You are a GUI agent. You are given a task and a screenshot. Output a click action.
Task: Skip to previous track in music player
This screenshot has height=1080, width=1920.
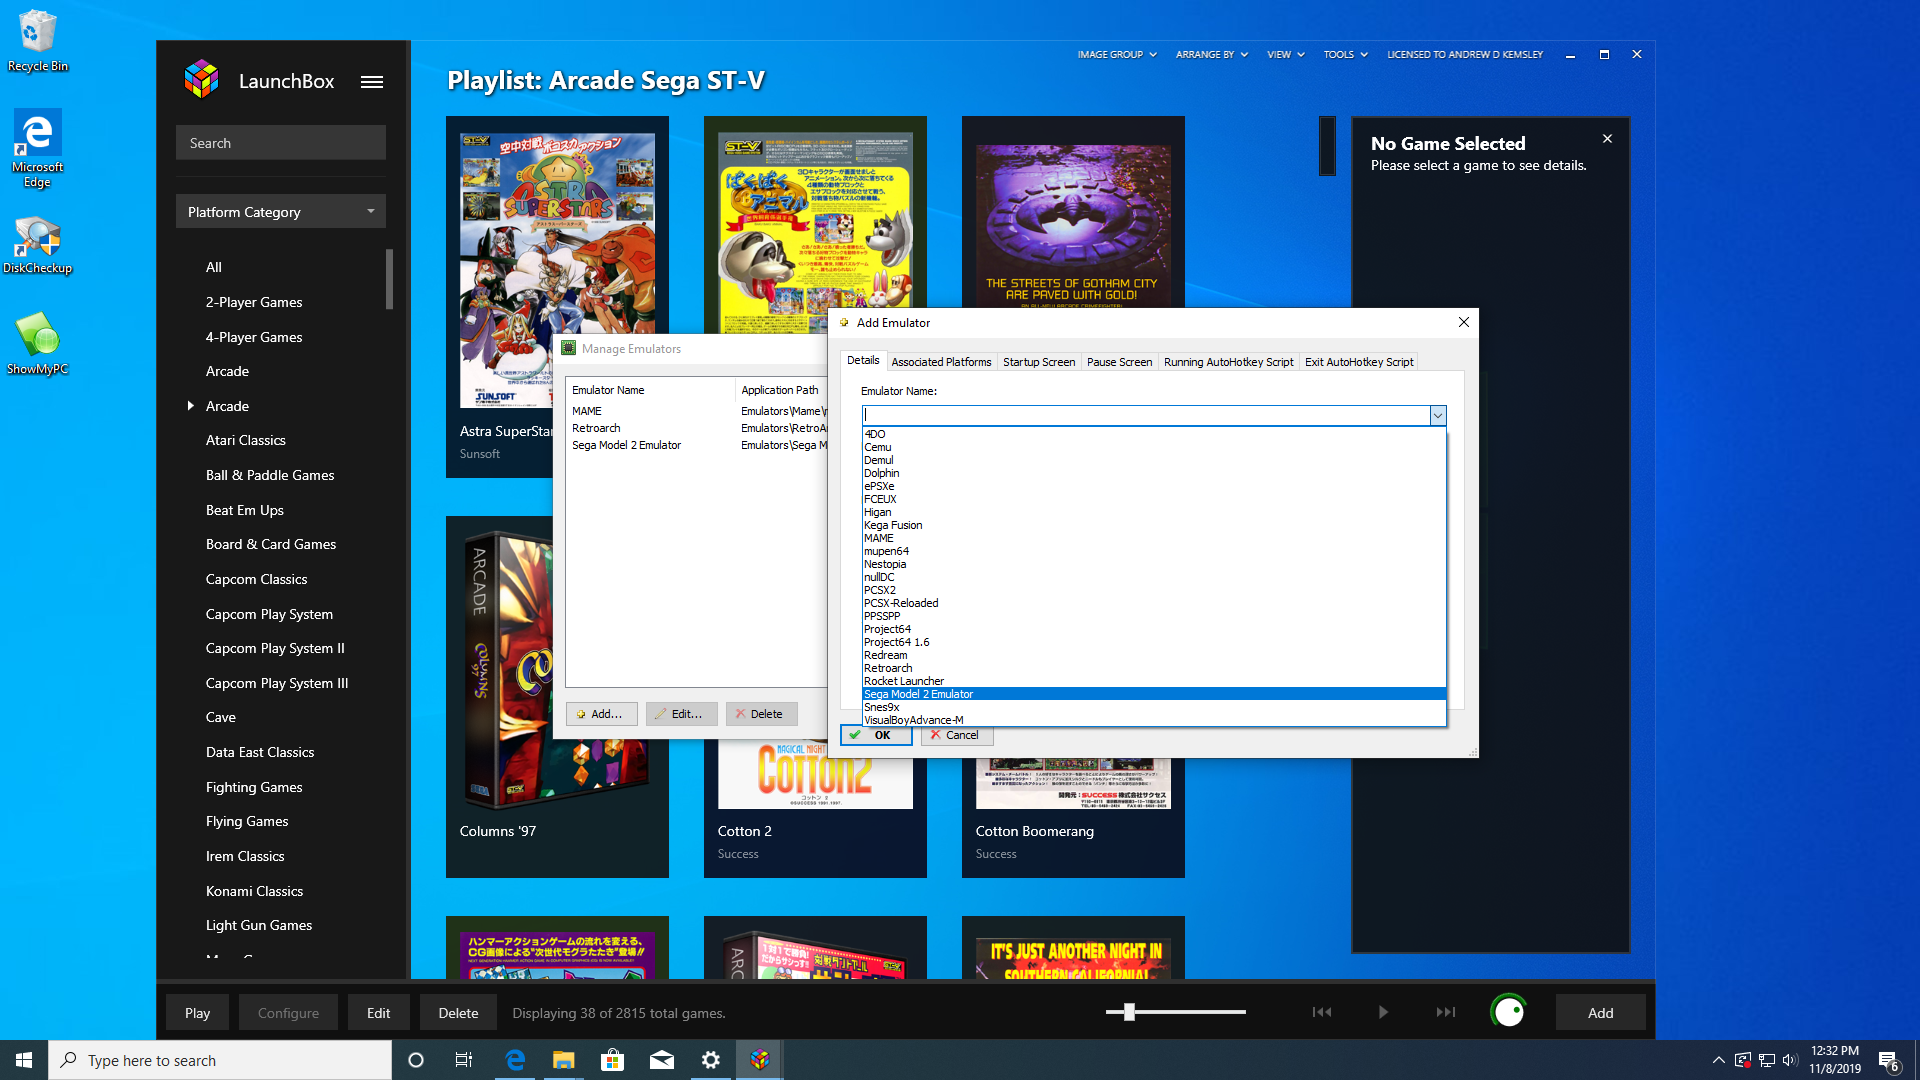[1322, 1012]
